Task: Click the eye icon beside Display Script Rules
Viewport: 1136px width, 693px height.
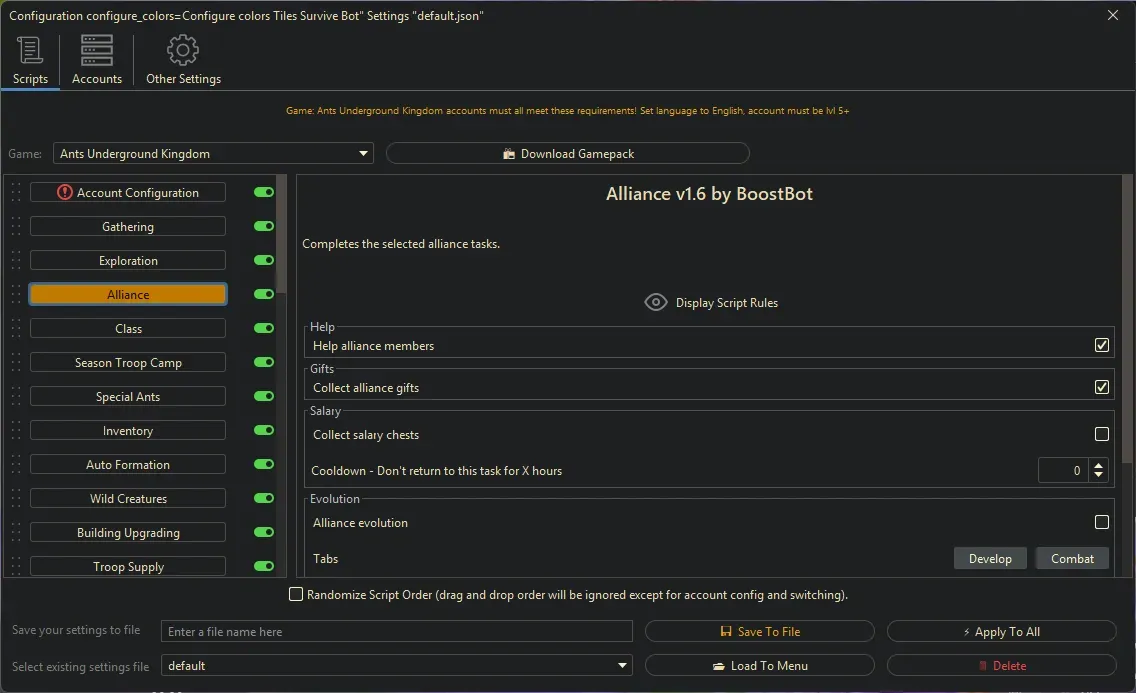Action: [656, 302]
